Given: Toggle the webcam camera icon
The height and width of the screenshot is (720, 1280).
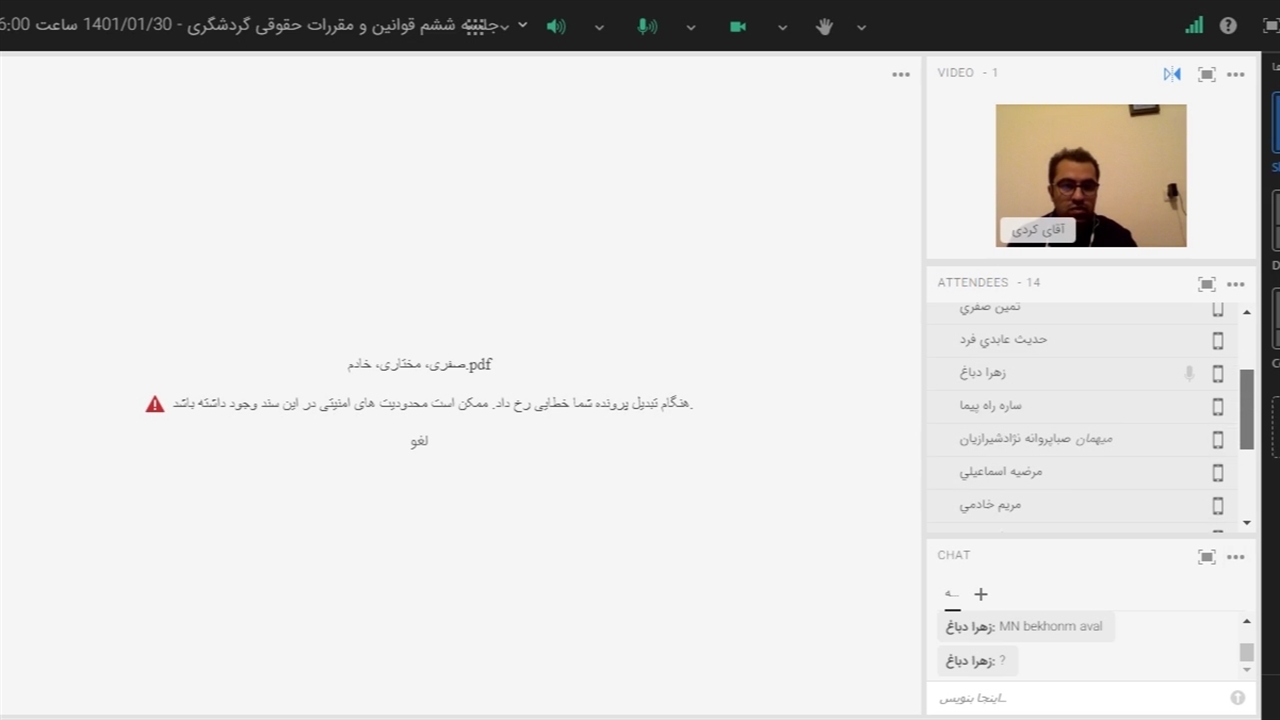Looking at the screenshot, I should (738, 27).
